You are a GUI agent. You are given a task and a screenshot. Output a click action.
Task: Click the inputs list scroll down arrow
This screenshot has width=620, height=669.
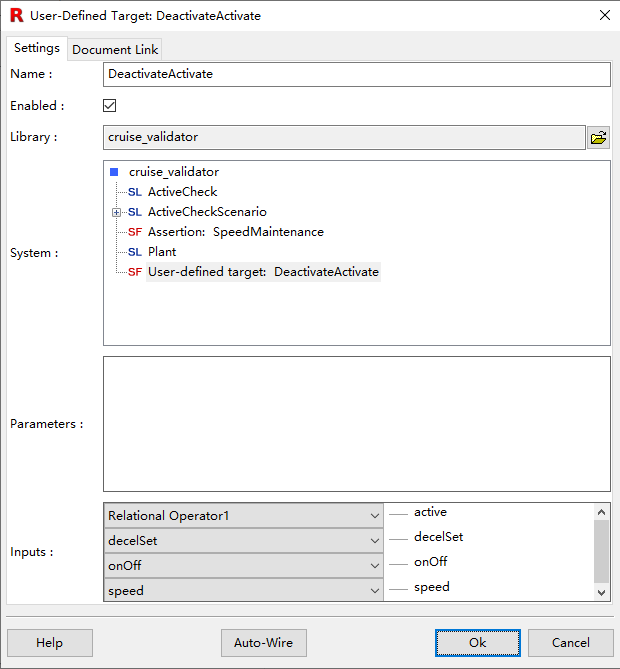tap(601, 592)
